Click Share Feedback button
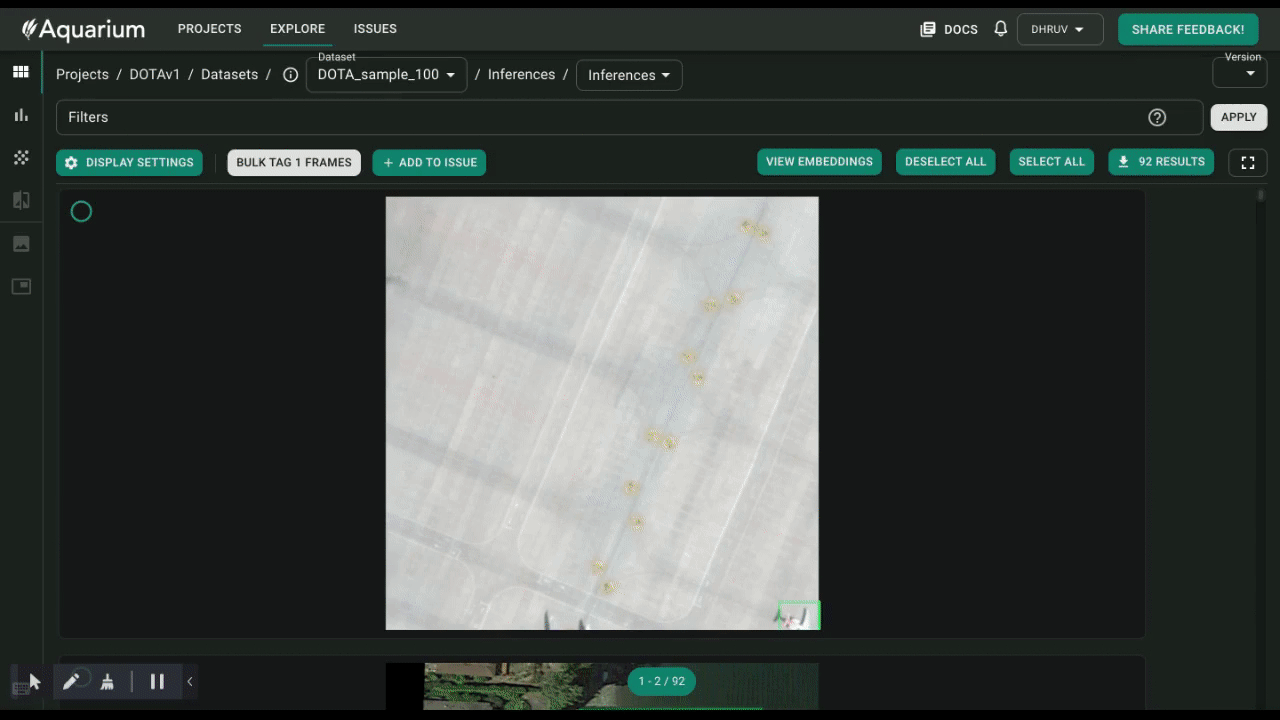Image resolution: width=1280 pixels, height=720 pixels. pyautogui.click(x=1187, y=29)
